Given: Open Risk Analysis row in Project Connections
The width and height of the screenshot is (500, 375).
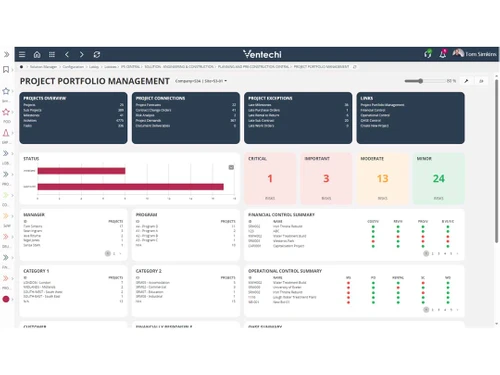Looking at the screenshot, I should point(186,115).
